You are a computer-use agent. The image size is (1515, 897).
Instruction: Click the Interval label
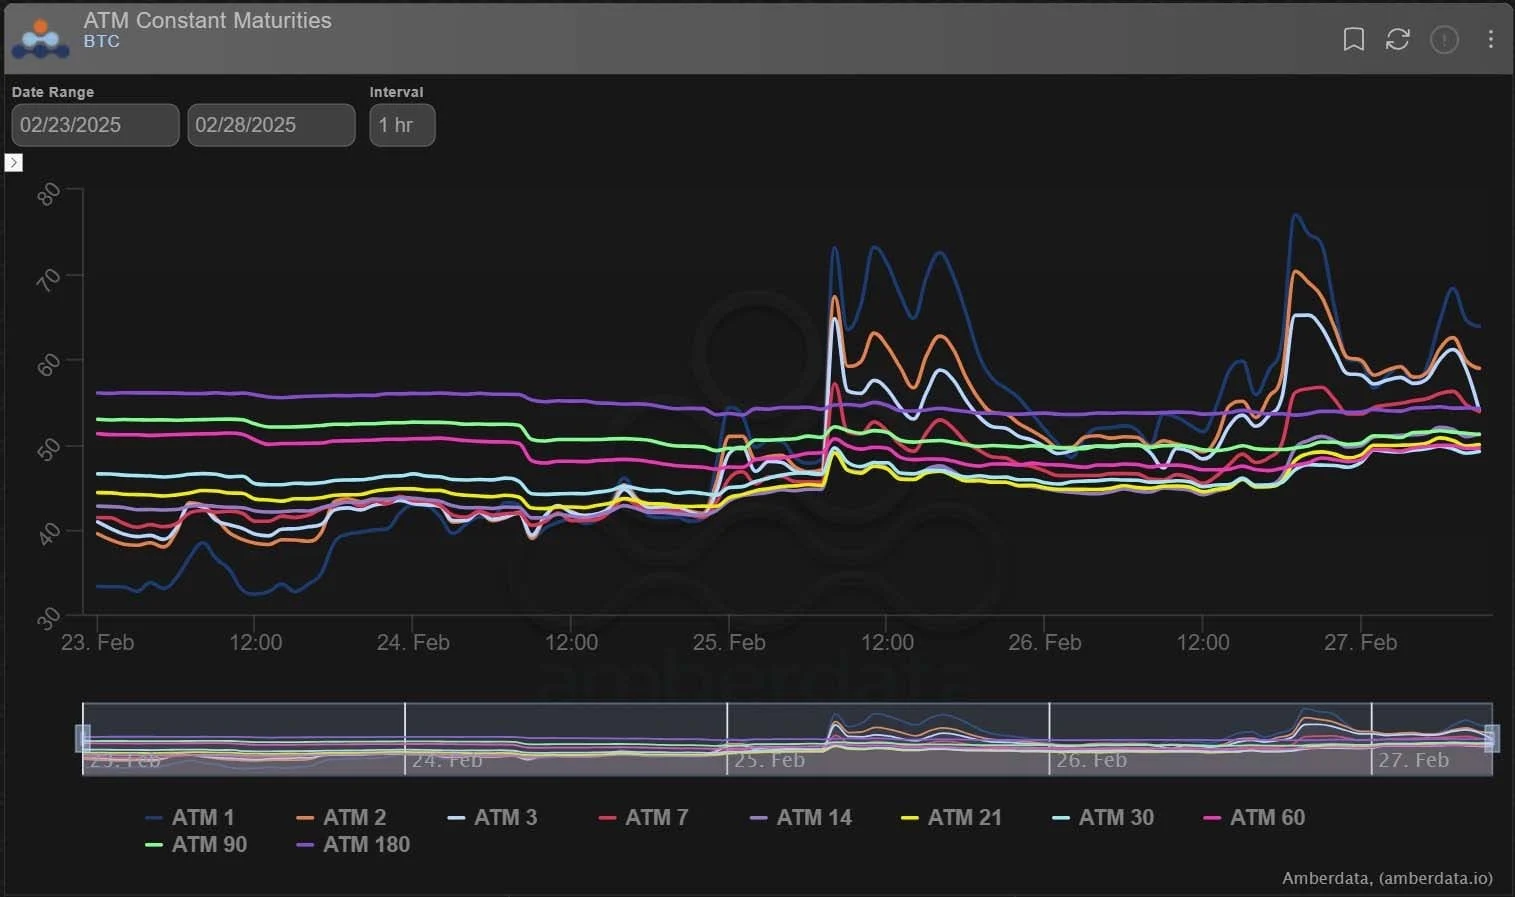[396, 92]
